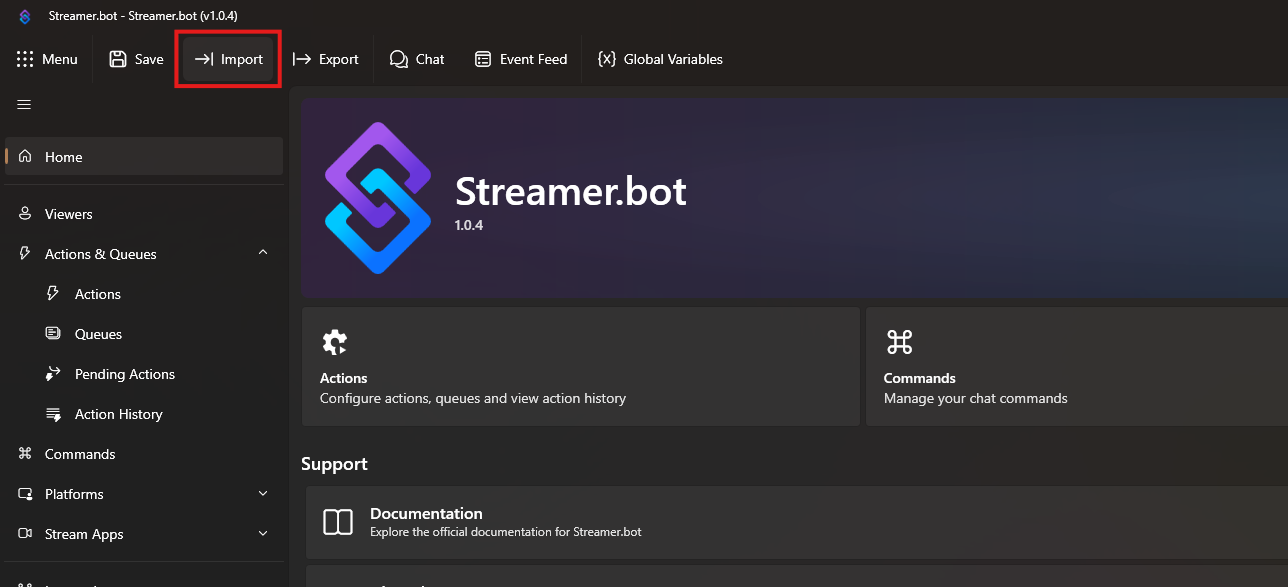The height and width of the screenshot is (587, 1288).
Task: Open the Menu grid icon
Action: (x=25, y=60)
